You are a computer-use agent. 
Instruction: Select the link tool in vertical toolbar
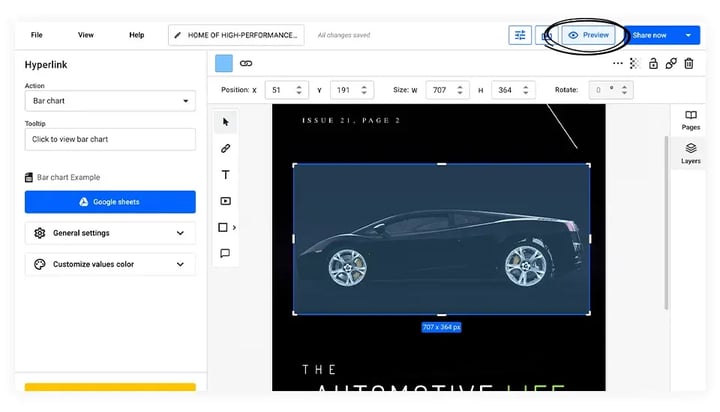tap(225, 148)
